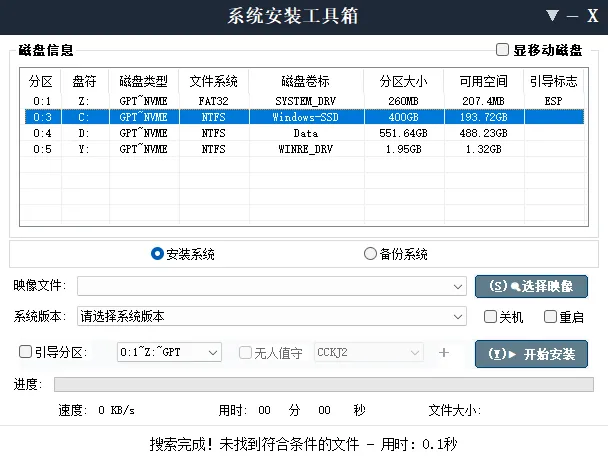Click the 文件大小 label
608x463 pixels.
pyautogui.click(x=454, y=410)
